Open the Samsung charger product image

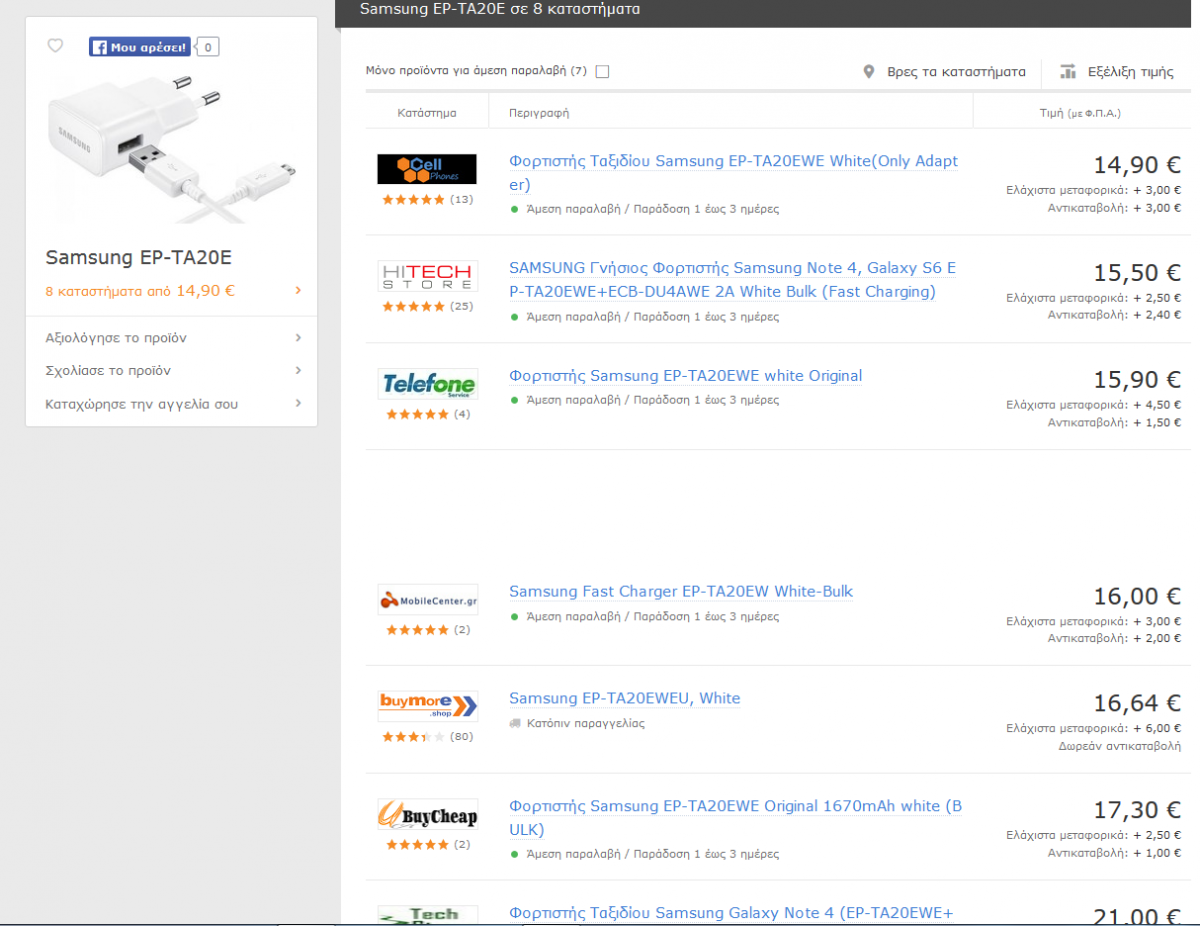[x=172, y=148]
